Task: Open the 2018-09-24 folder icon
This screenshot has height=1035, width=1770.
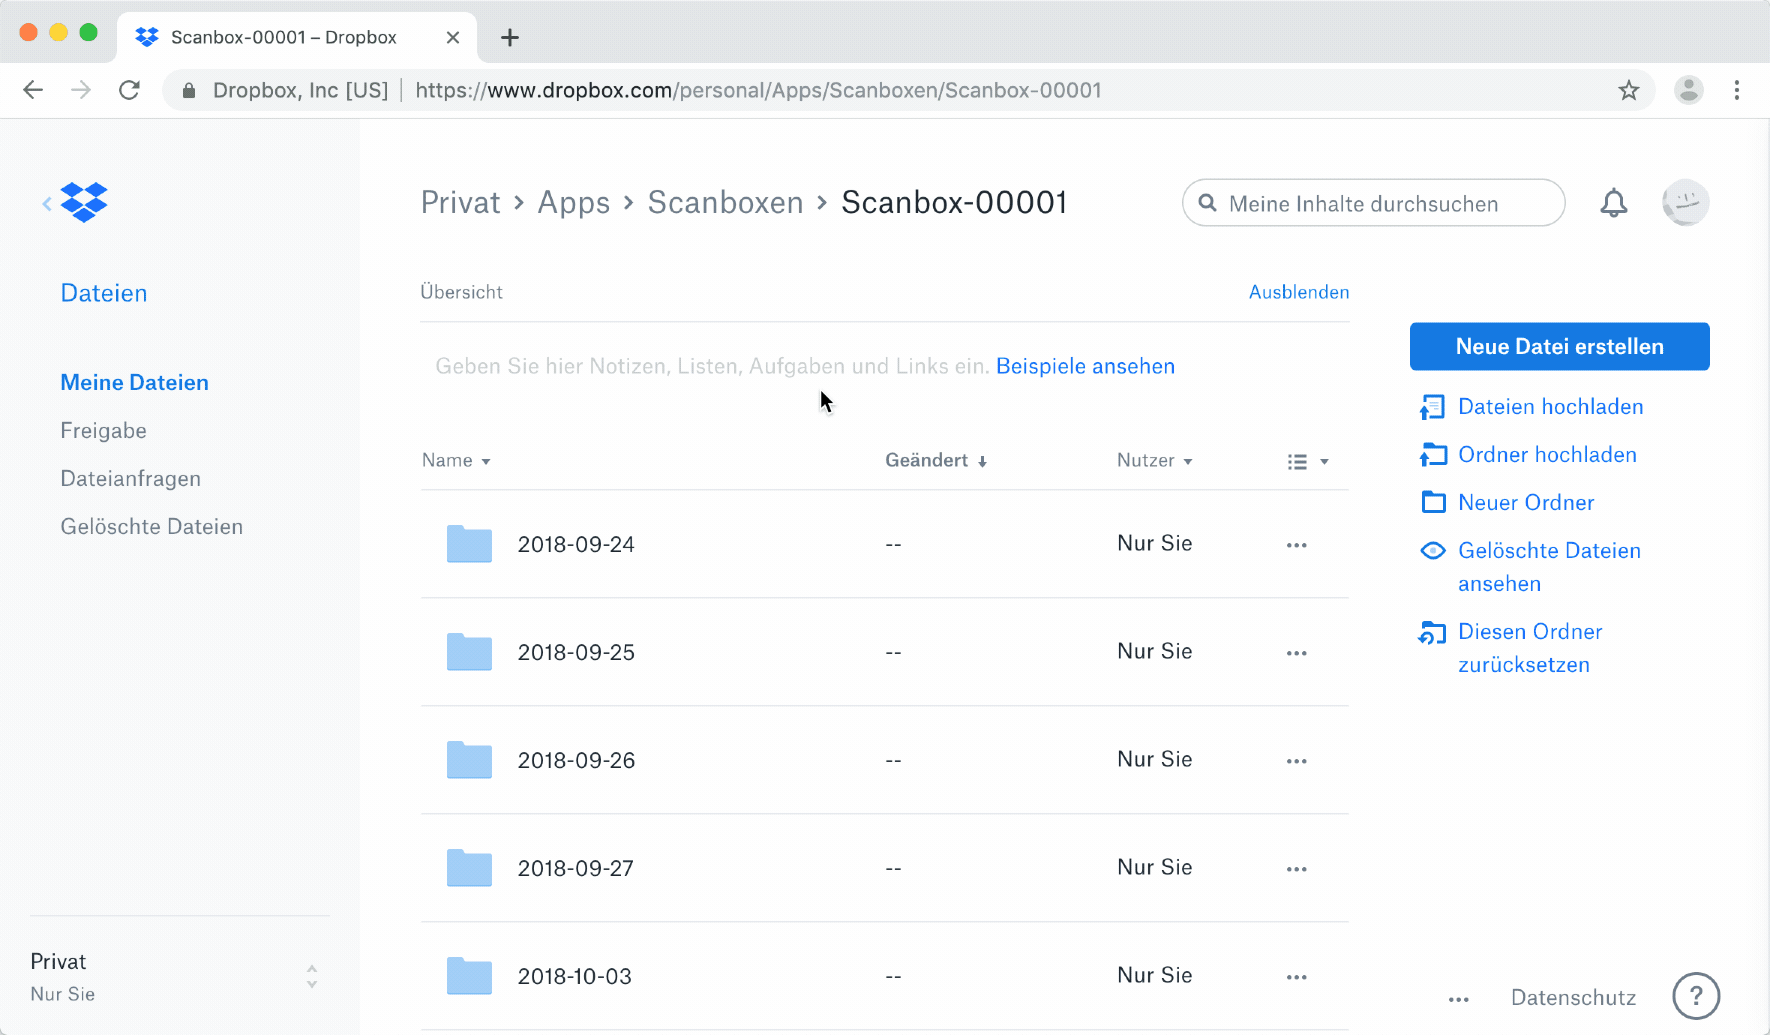Action: pyautogui.click(x=469, y=544)
